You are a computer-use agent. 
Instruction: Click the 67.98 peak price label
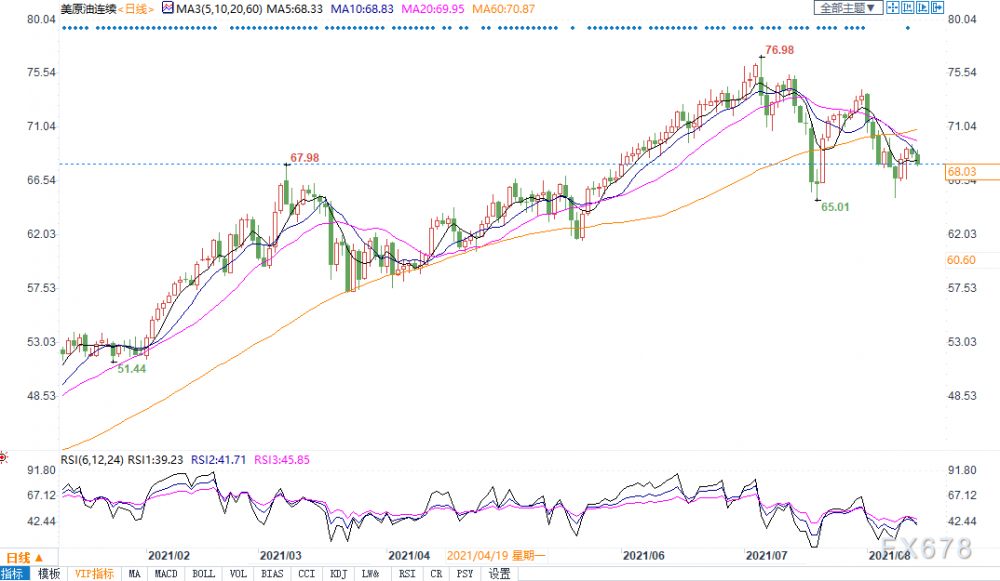(x=304, y=158)
